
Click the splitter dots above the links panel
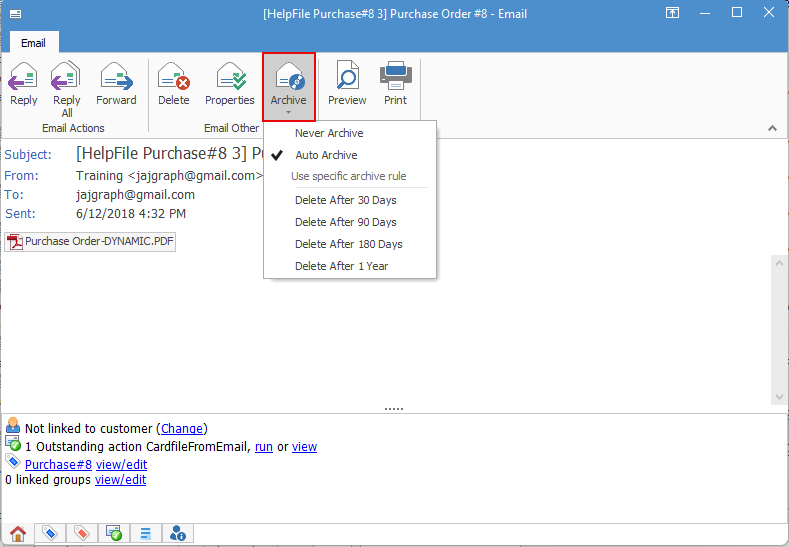pyautogui.click(x=394, y=409)
